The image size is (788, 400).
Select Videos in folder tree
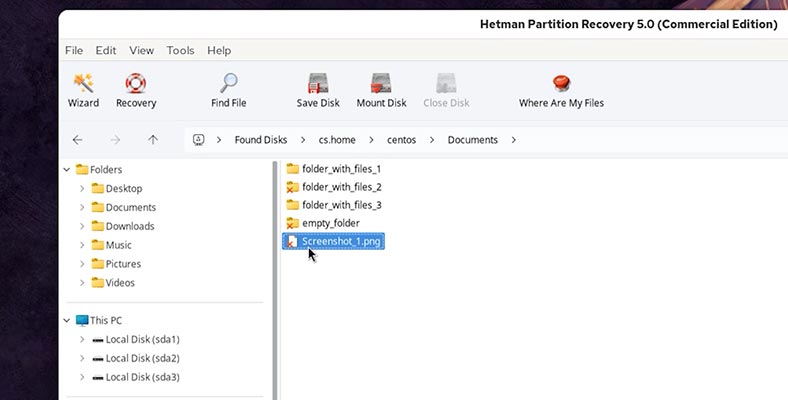[120, 282]
